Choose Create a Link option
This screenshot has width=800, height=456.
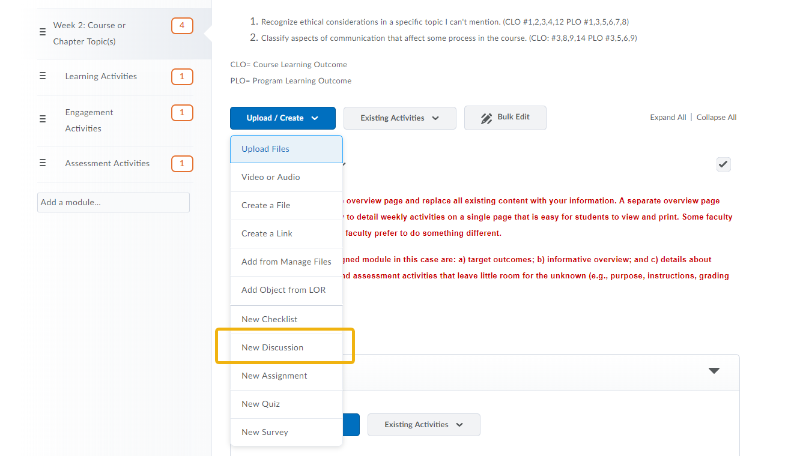click(267, 233)
